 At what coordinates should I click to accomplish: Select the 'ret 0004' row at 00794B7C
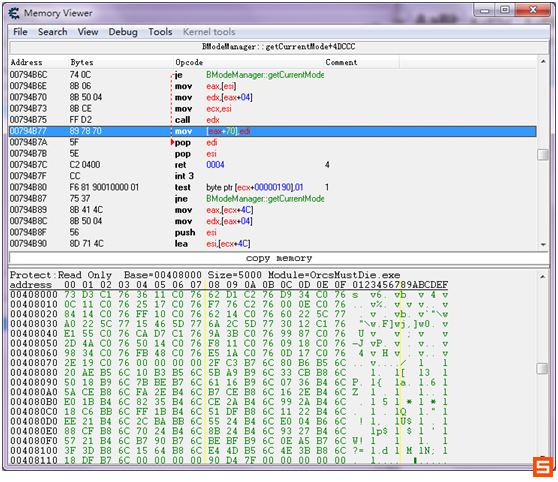[273, 165]
